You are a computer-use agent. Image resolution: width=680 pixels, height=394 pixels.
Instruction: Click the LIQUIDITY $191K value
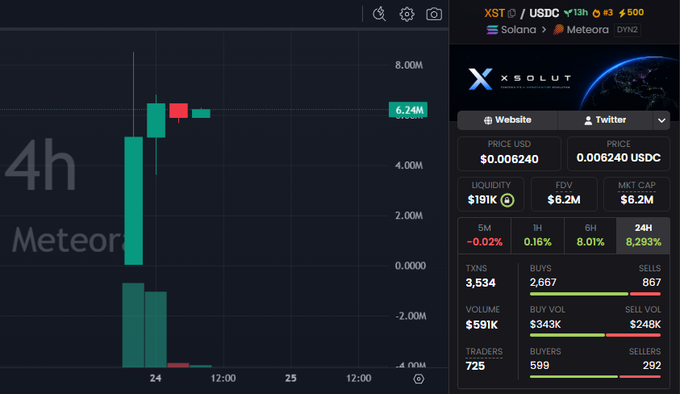pyautogui.click(x=482, y=200)
